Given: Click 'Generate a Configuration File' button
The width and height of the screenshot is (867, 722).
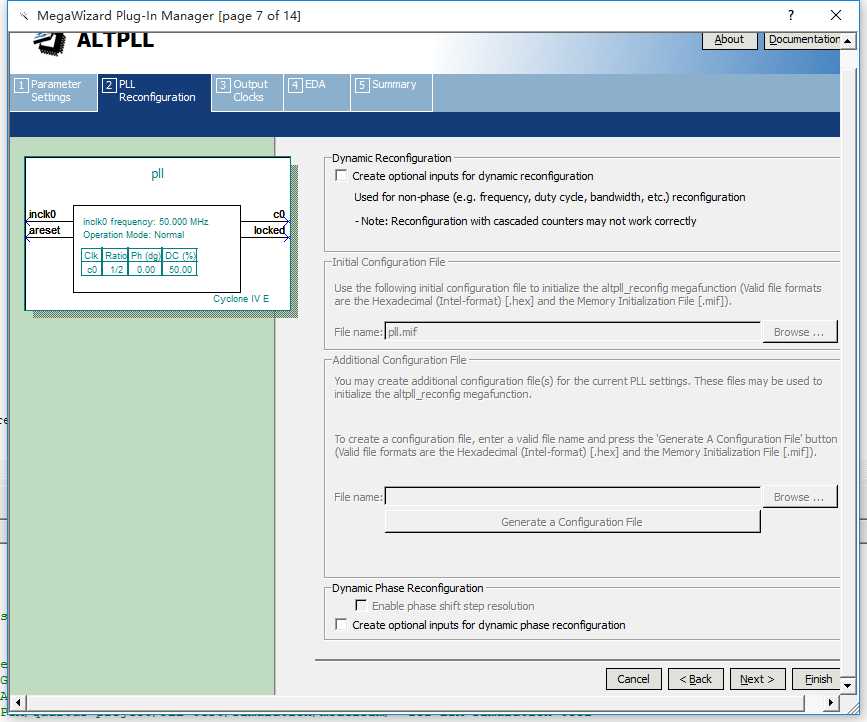Looking at the screenshot, I should [572, 521].
